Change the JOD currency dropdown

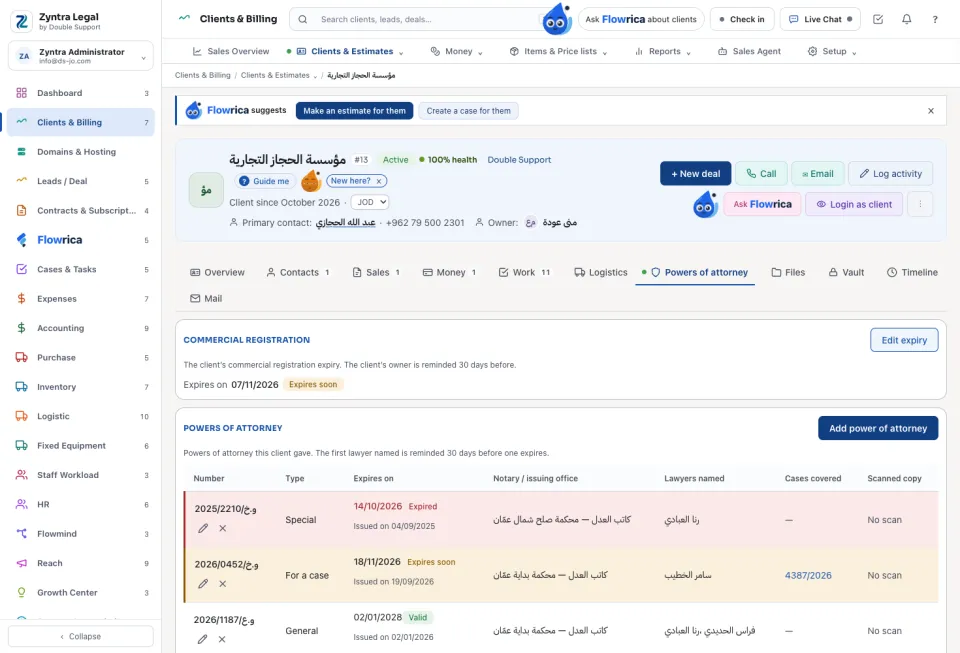coord(370,202)
